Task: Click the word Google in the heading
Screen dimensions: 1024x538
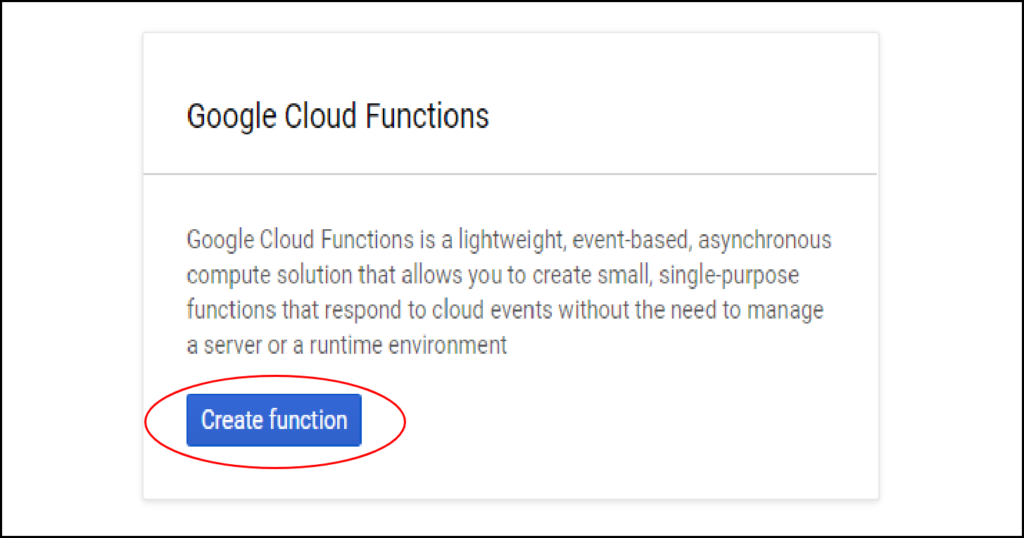Action: coord(232,116)
